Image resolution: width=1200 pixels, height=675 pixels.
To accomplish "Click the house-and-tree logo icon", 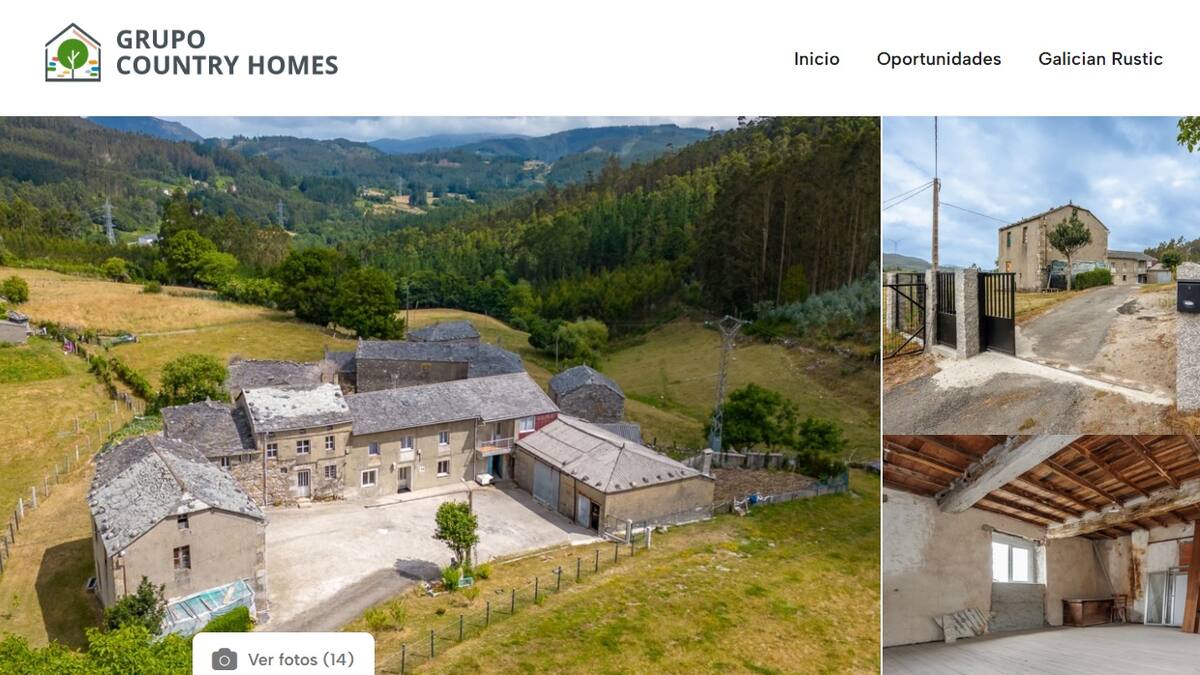I will [73, 53].
